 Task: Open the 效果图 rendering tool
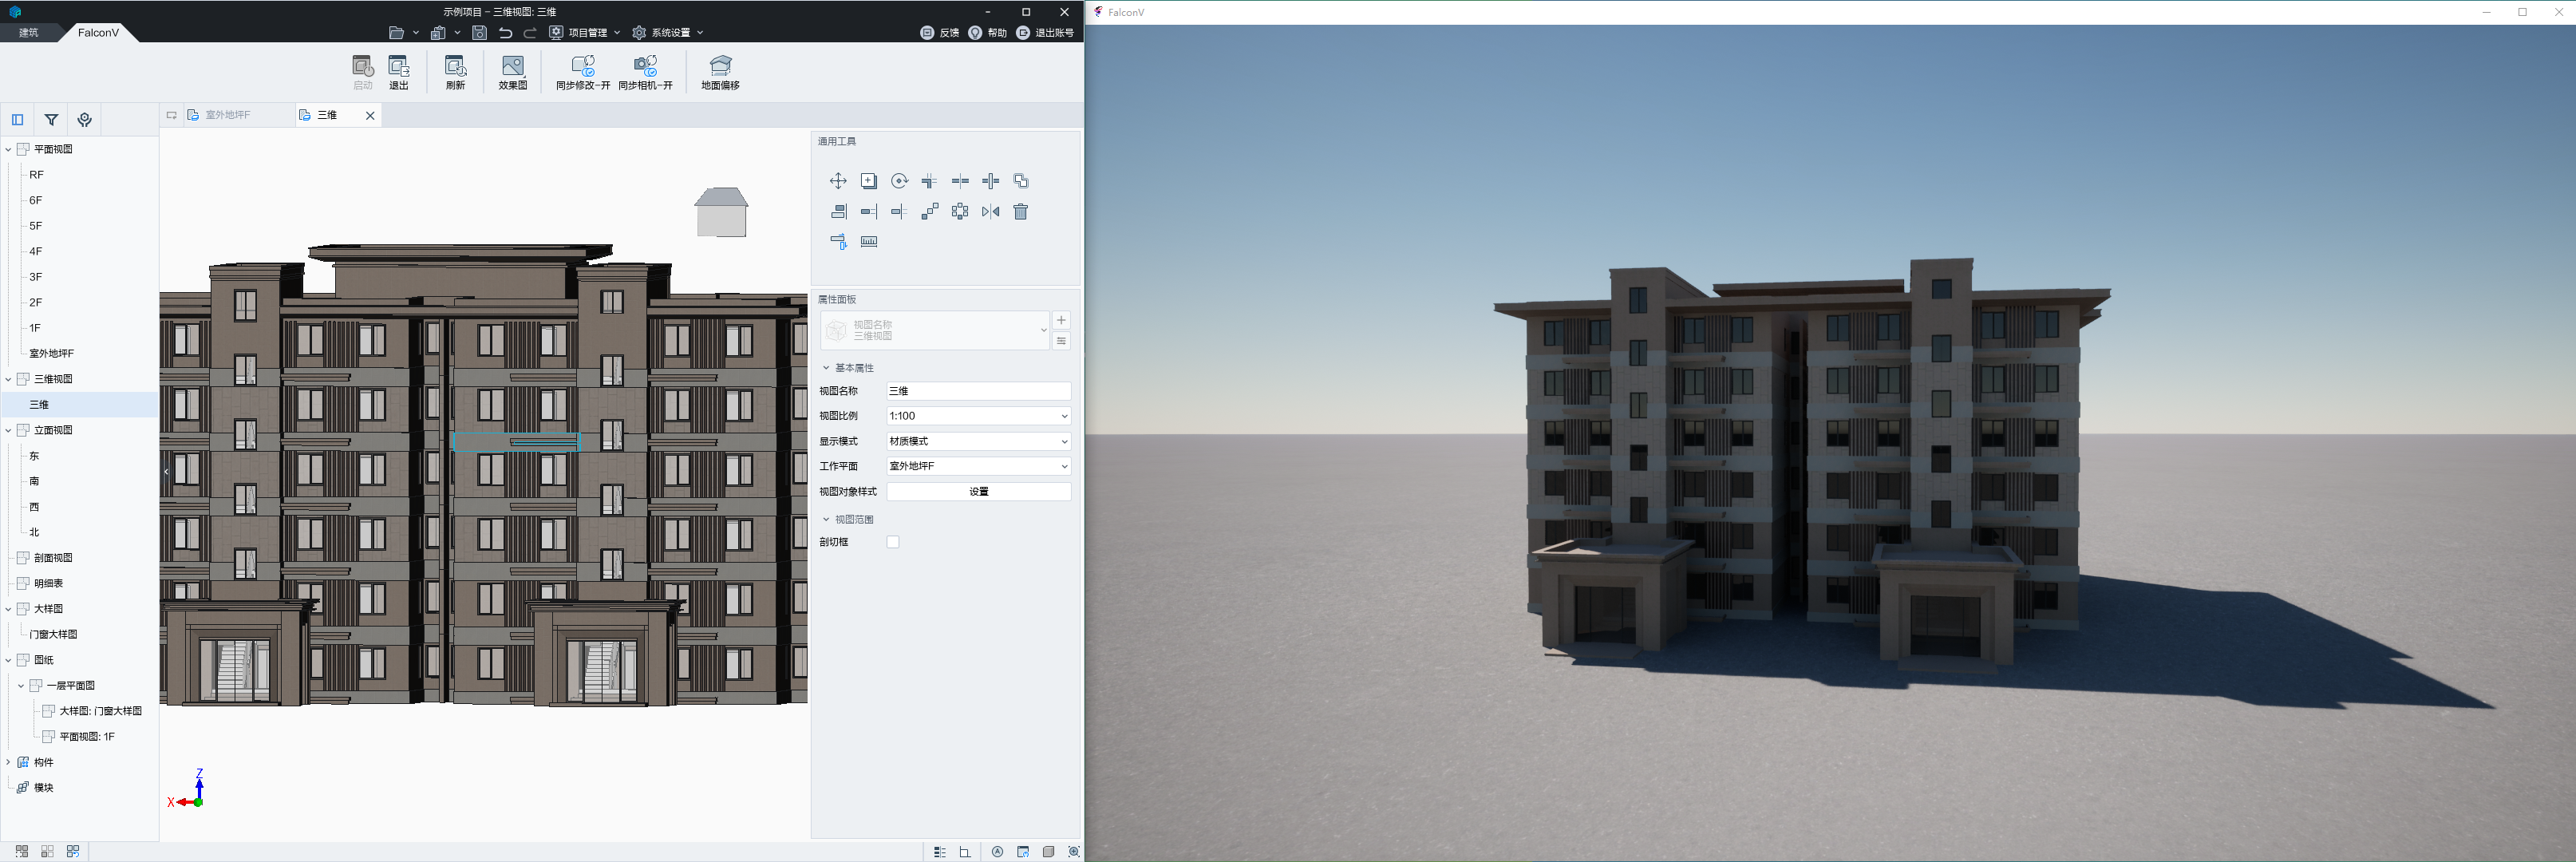pos(512,72)
